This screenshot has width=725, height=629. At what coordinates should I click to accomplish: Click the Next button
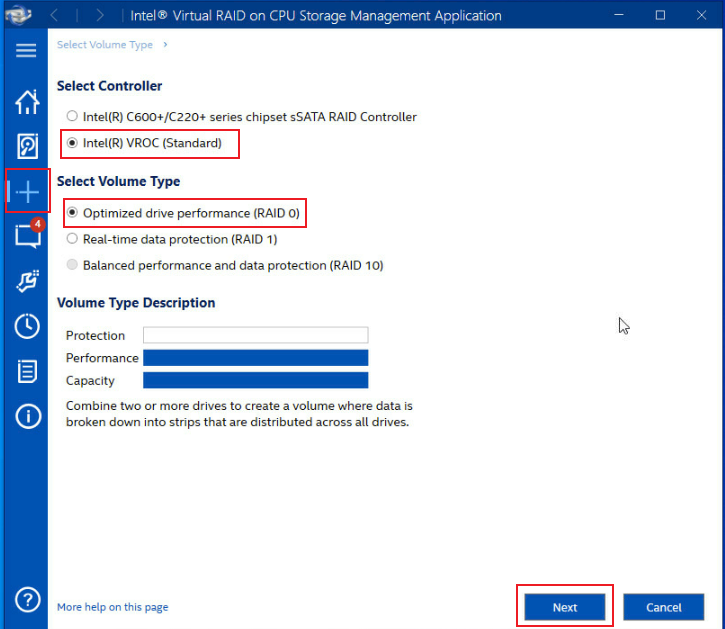click(565, 607)
